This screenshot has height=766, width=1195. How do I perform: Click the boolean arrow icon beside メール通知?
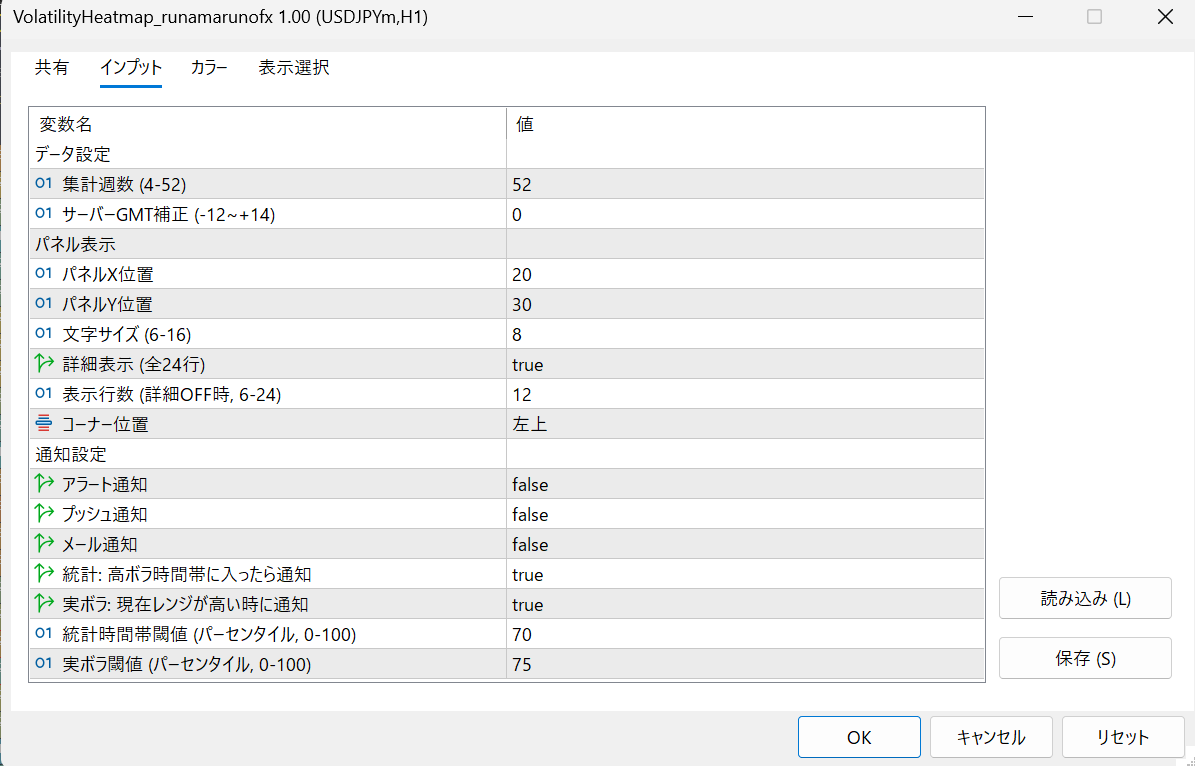43,544
